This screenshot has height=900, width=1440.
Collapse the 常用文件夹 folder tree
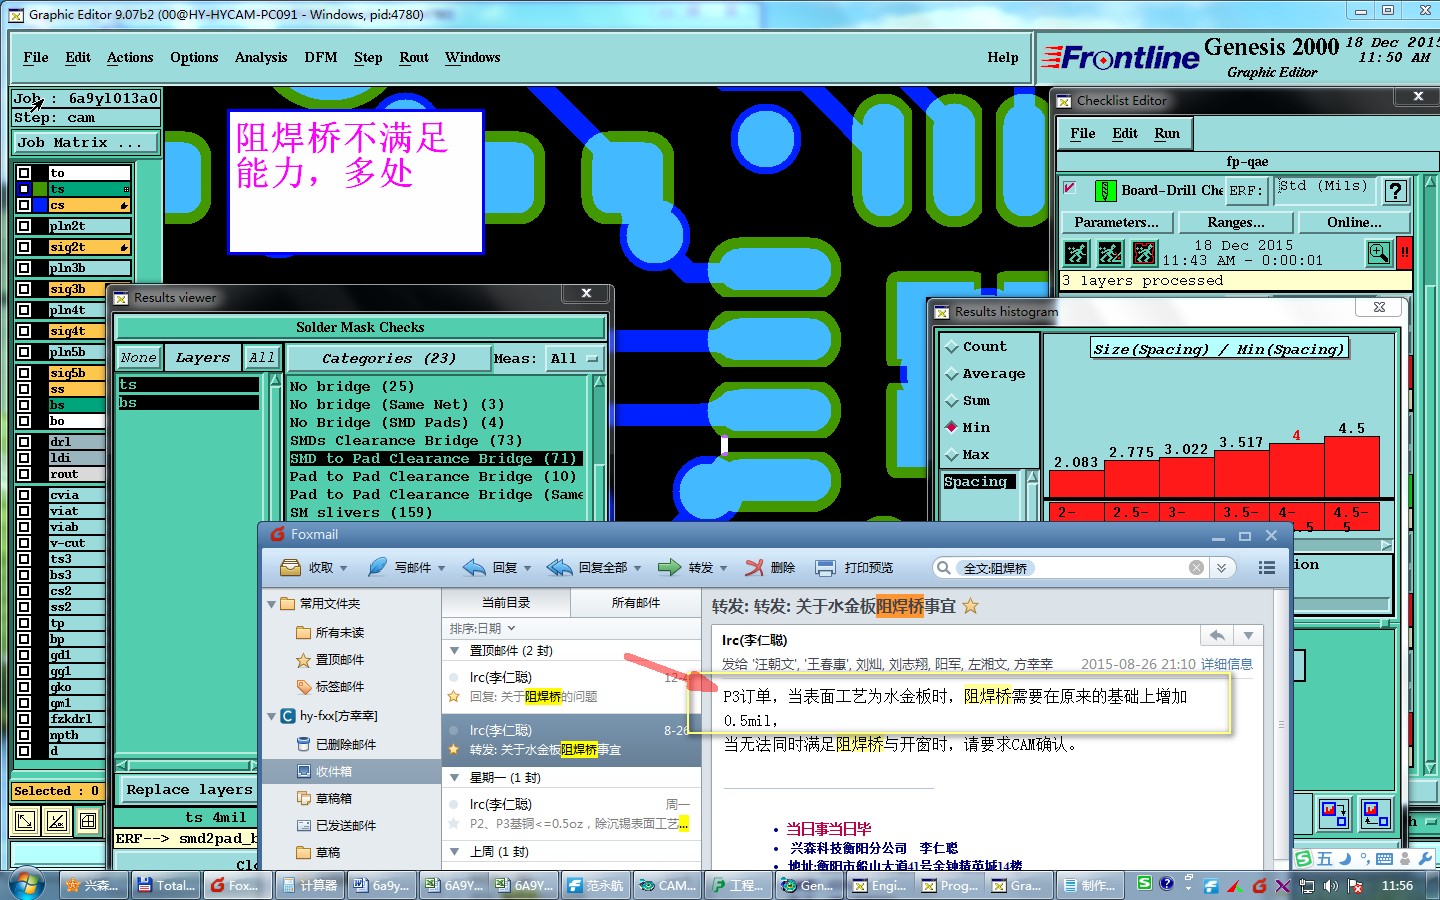[271, 604]
